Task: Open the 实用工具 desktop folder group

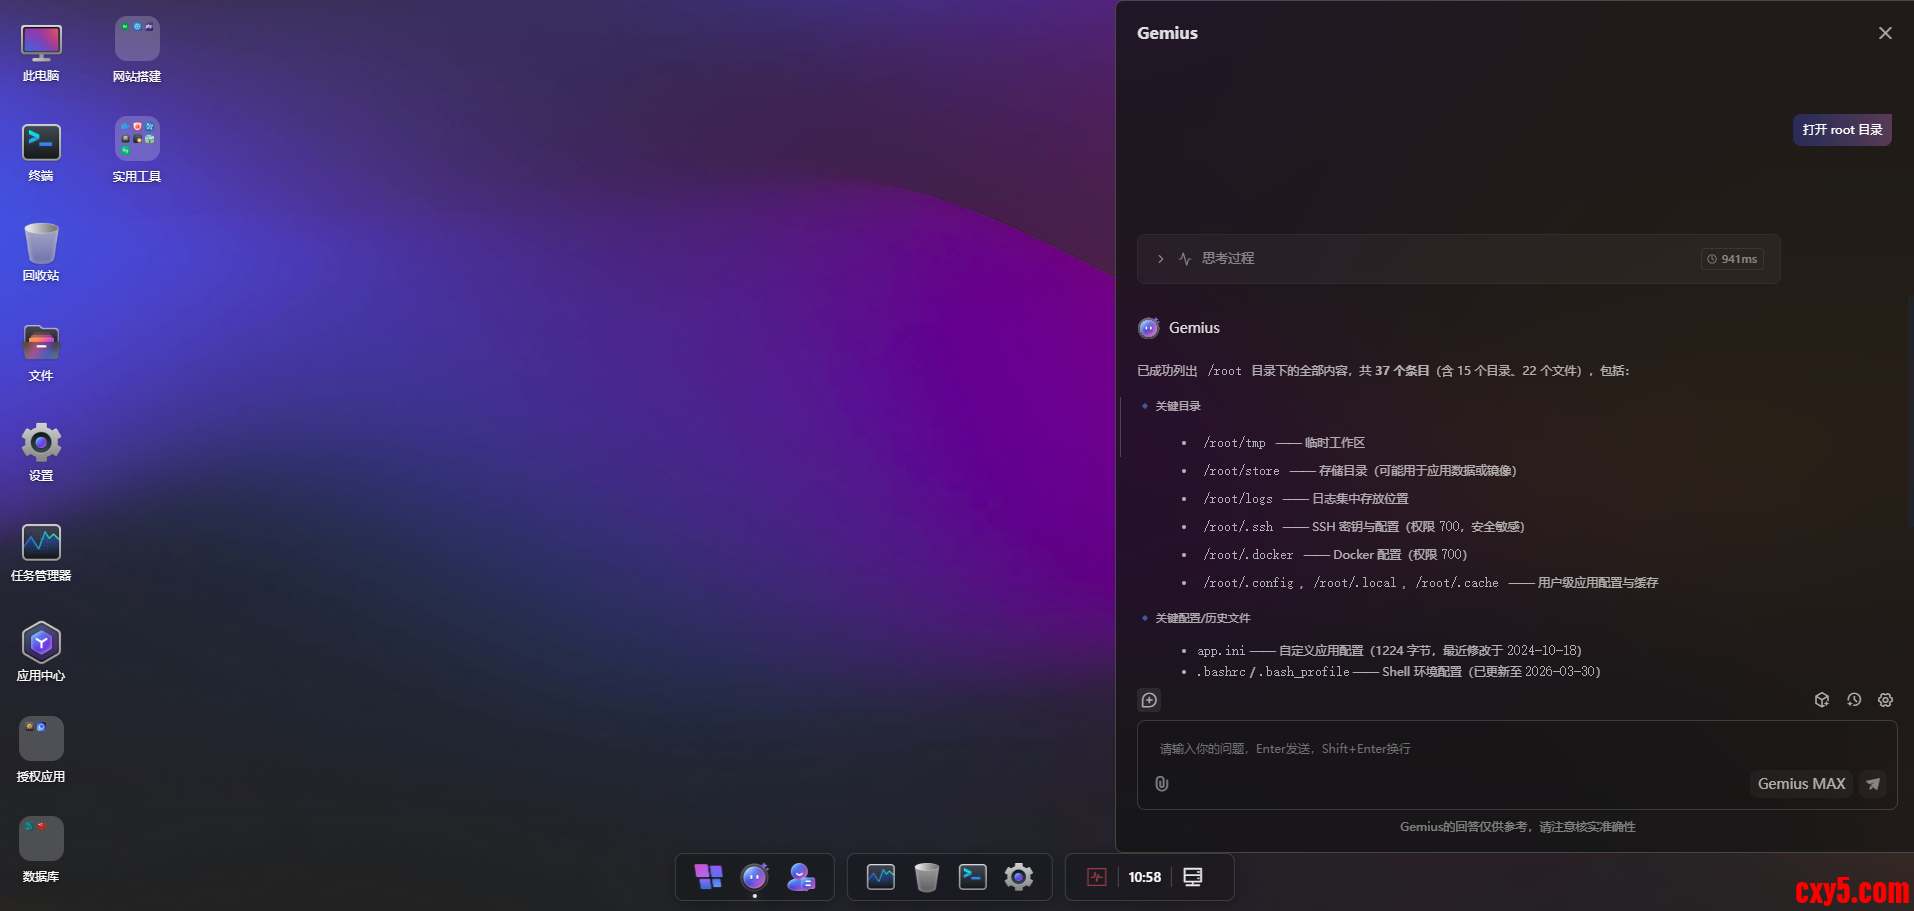Action: point(137,140)
